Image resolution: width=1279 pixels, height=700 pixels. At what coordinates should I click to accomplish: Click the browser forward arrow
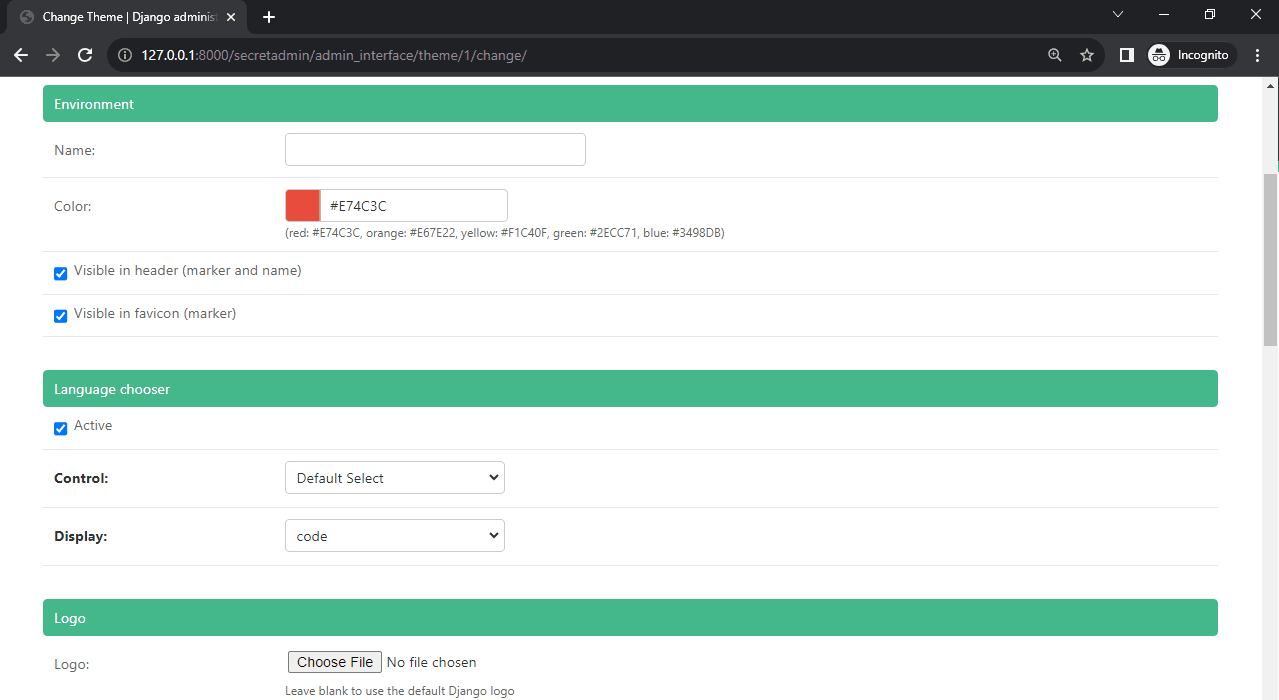[53, 55]
